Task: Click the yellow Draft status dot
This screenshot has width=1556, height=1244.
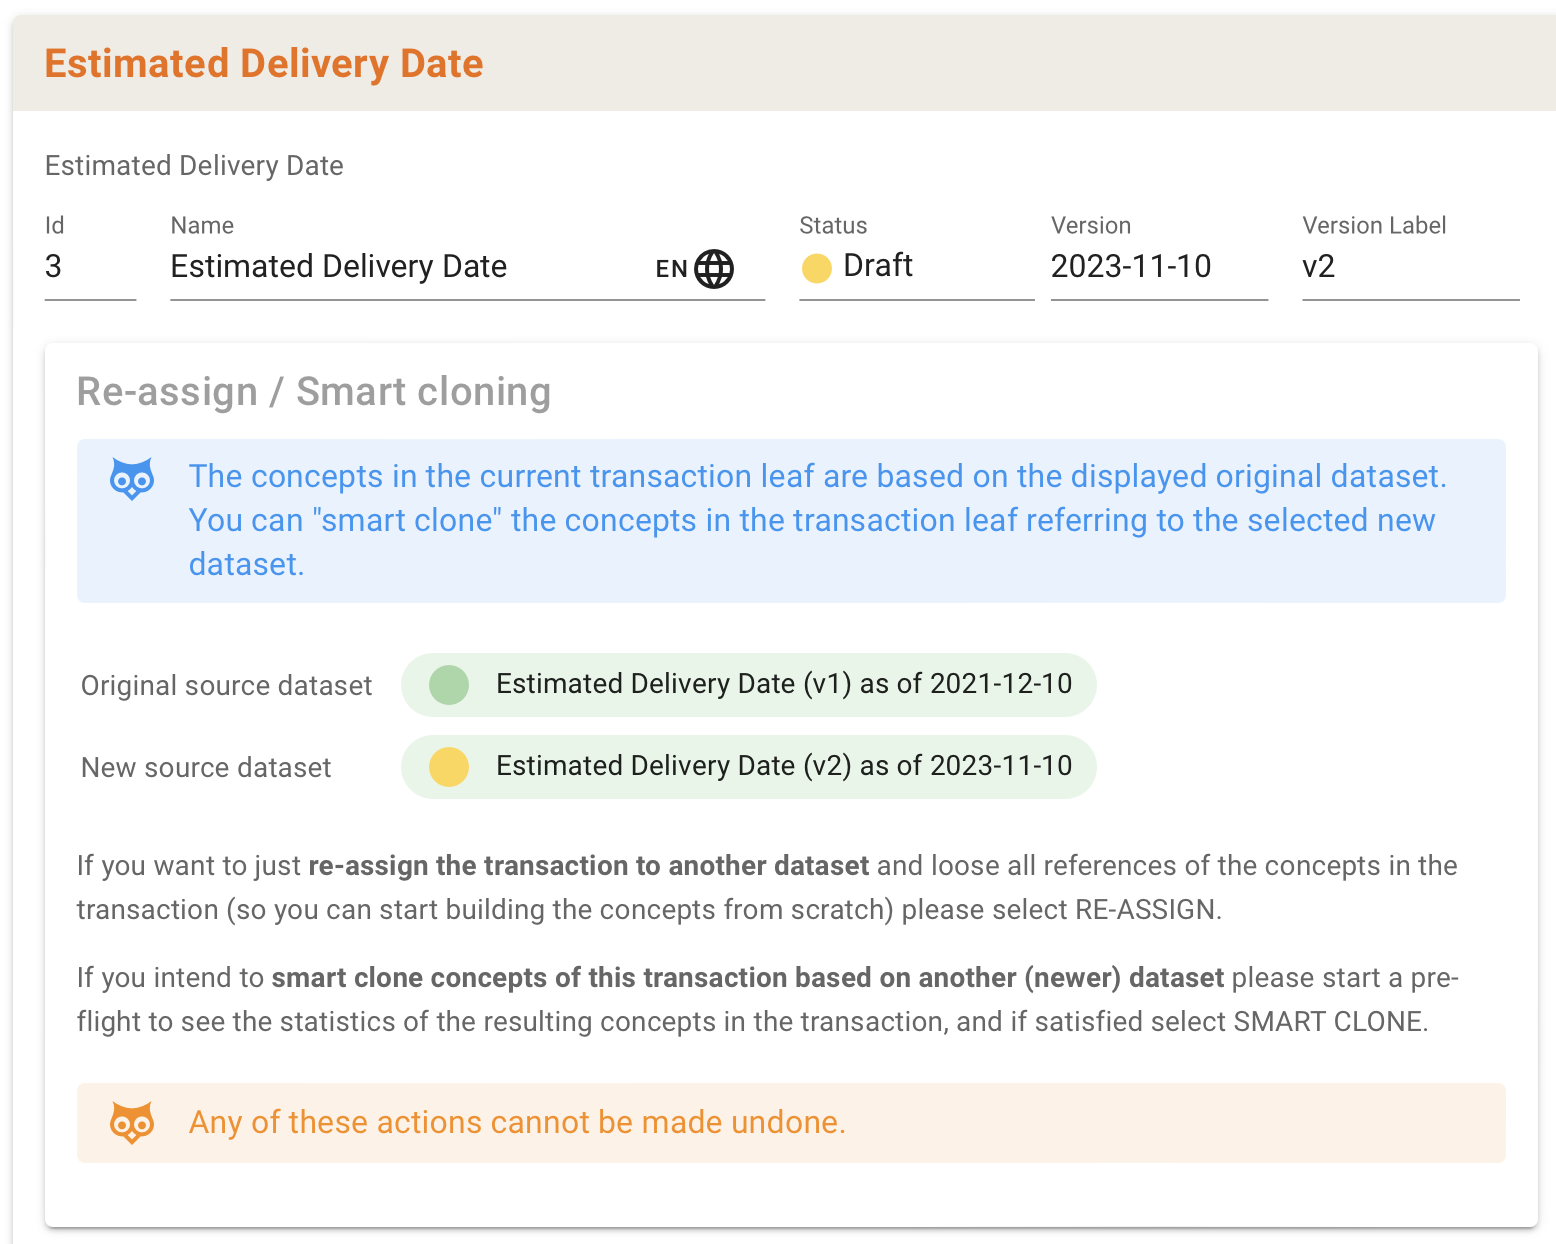Action: tap(817, 268)
